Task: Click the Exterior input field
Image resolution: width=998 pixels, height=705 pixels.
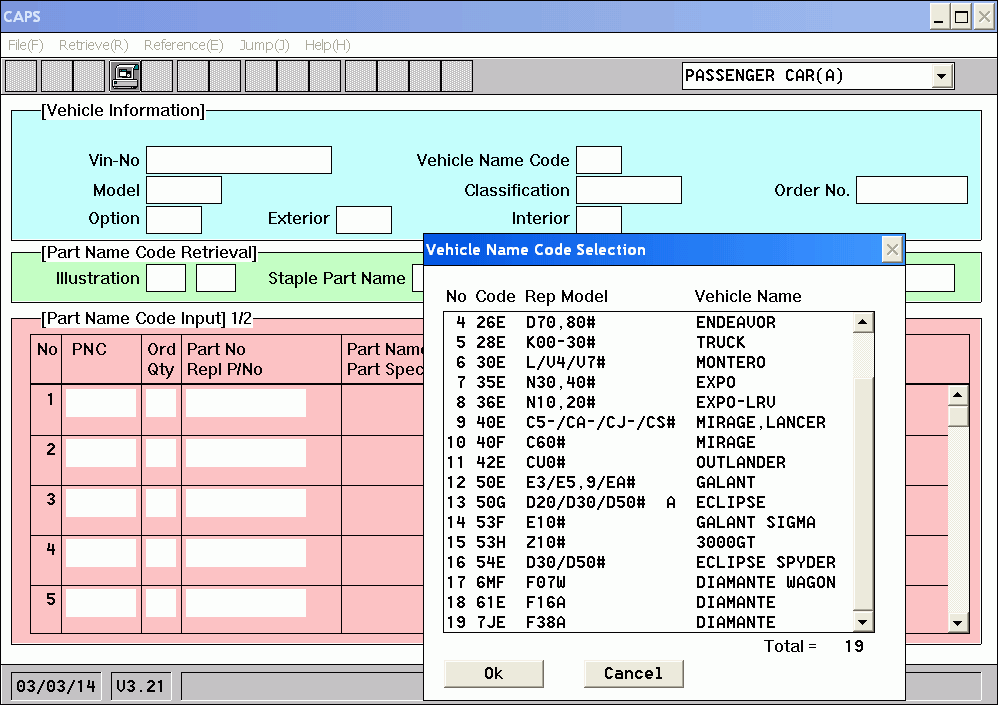Action: tap(363, 220)
